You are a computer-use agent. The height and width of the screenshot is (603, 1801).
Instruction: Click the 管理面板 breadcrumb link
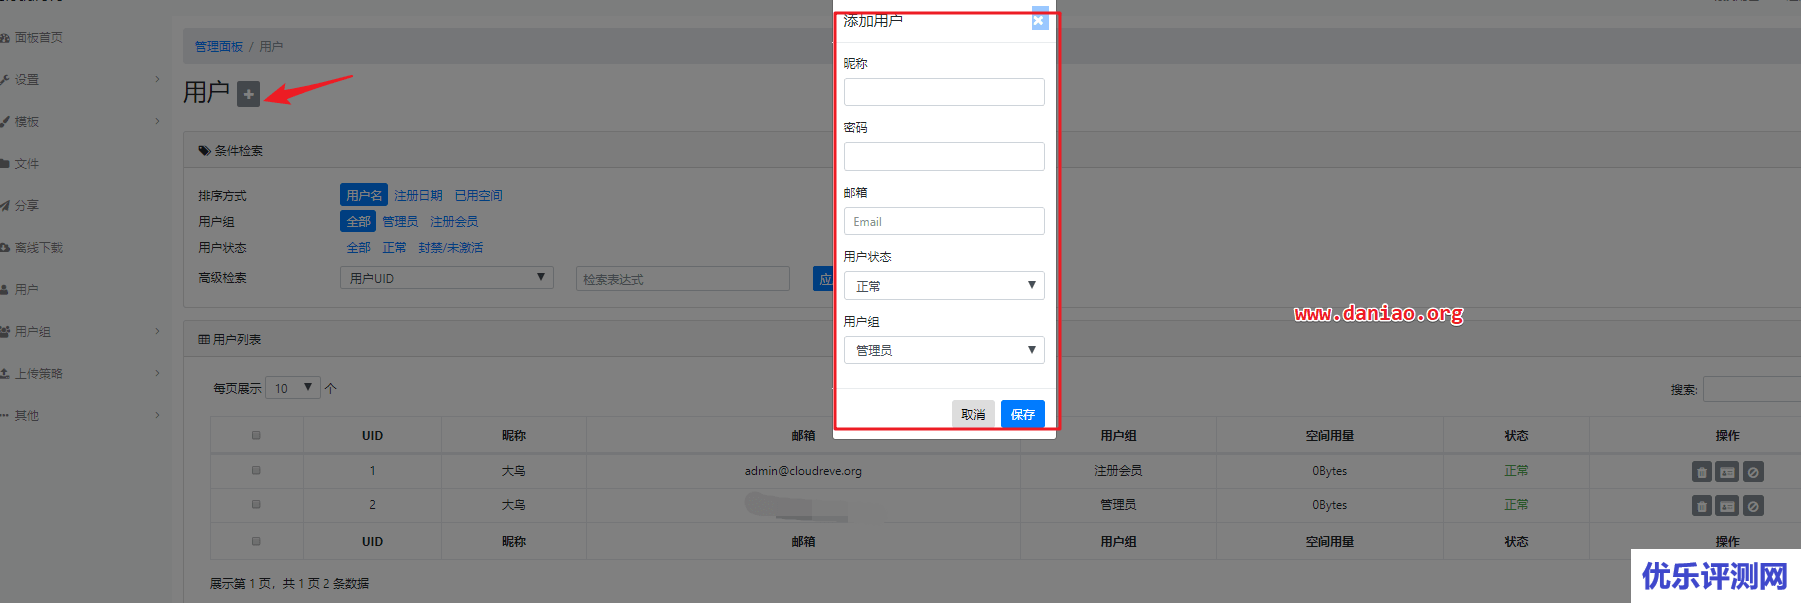pos(219,46)
